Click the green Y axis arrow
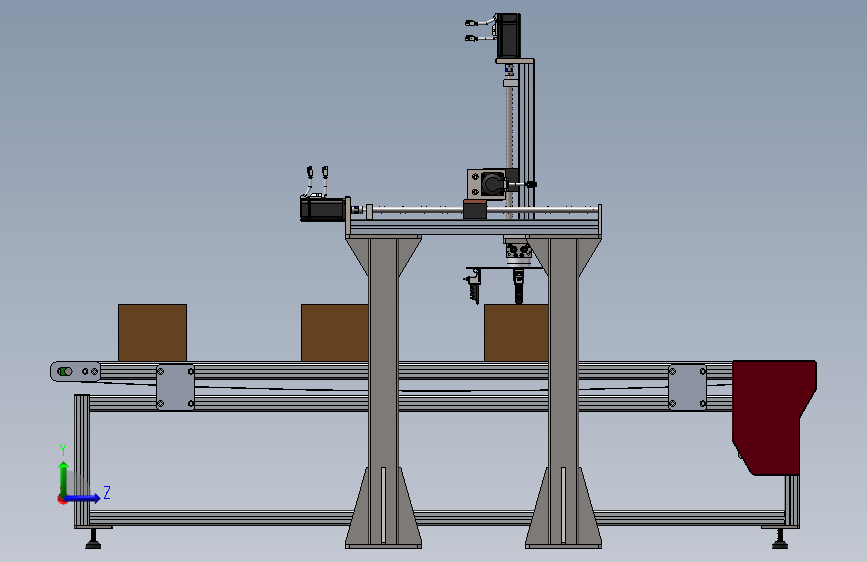The width and height of the screenshot is (867, 562). [64, 478]
